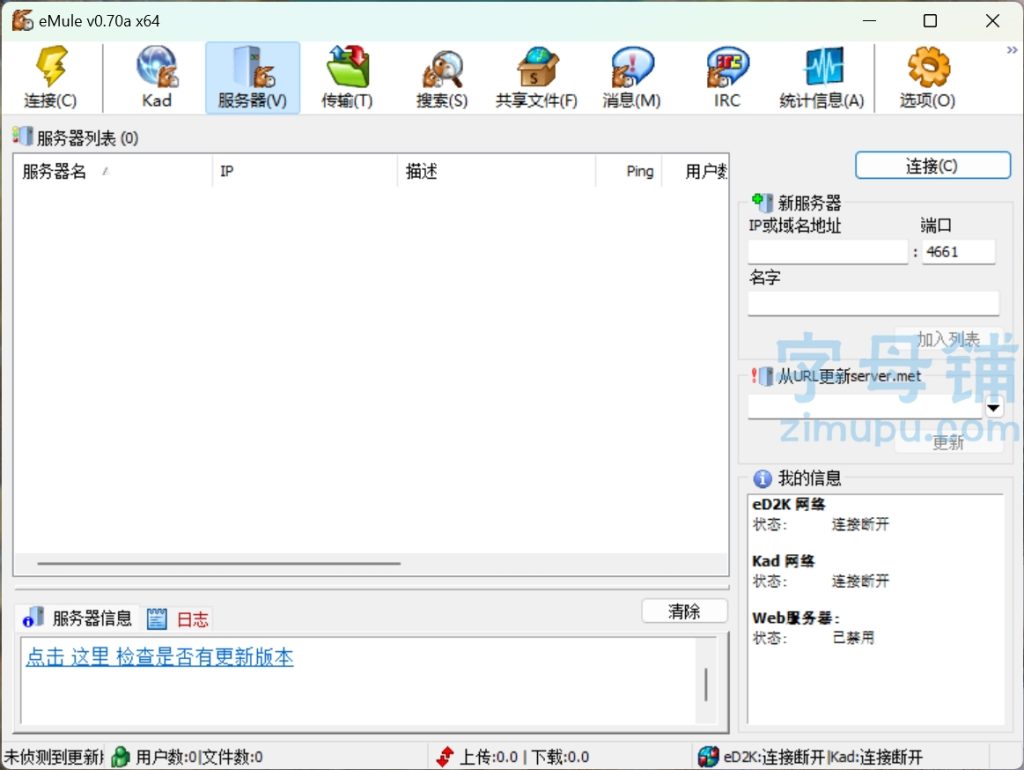Focus the server Name (名字) field
The width and height of the screenshot is (1024, 770).
pyautogui.click(x=873, y=304)
